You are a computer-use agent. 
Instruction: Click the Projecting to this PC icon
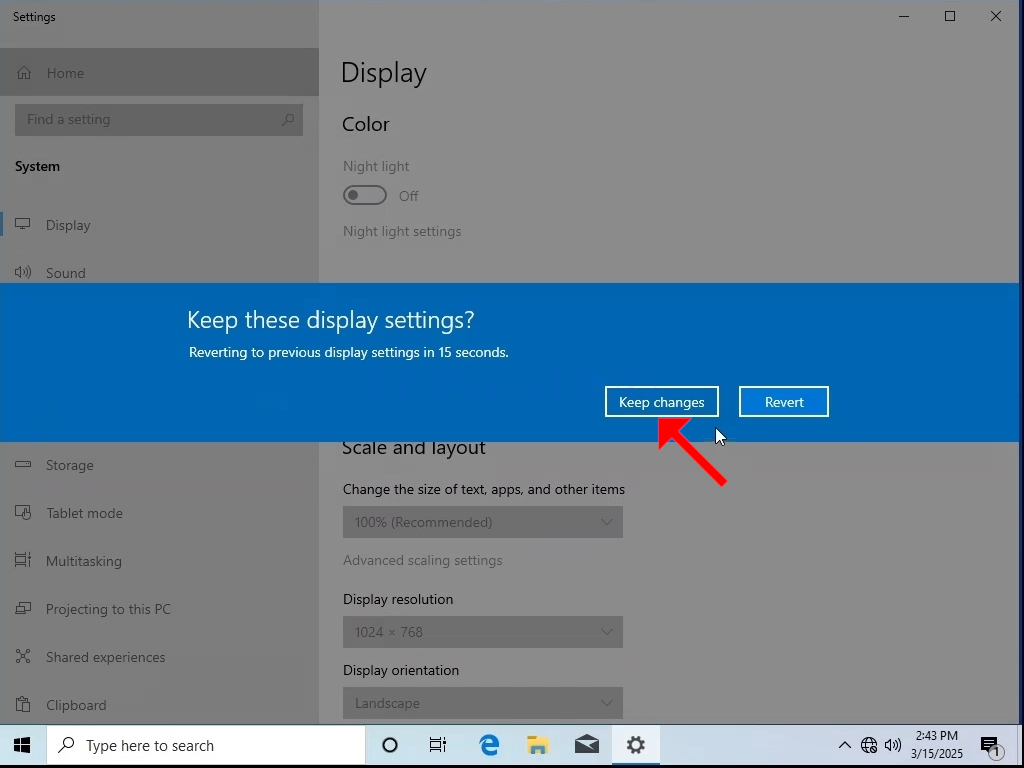click(23, 609)
